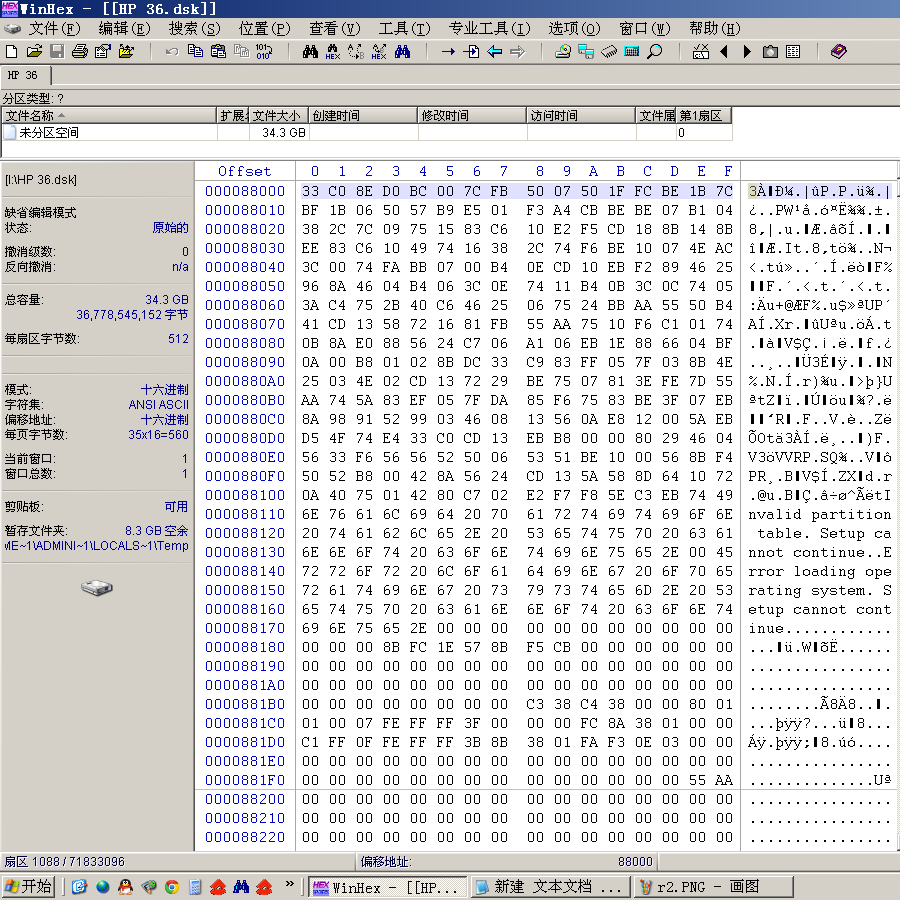Click the Find Text binoculars icon
Image resolution: width=900 pixels, height=900 pixels.
point(311,52)
